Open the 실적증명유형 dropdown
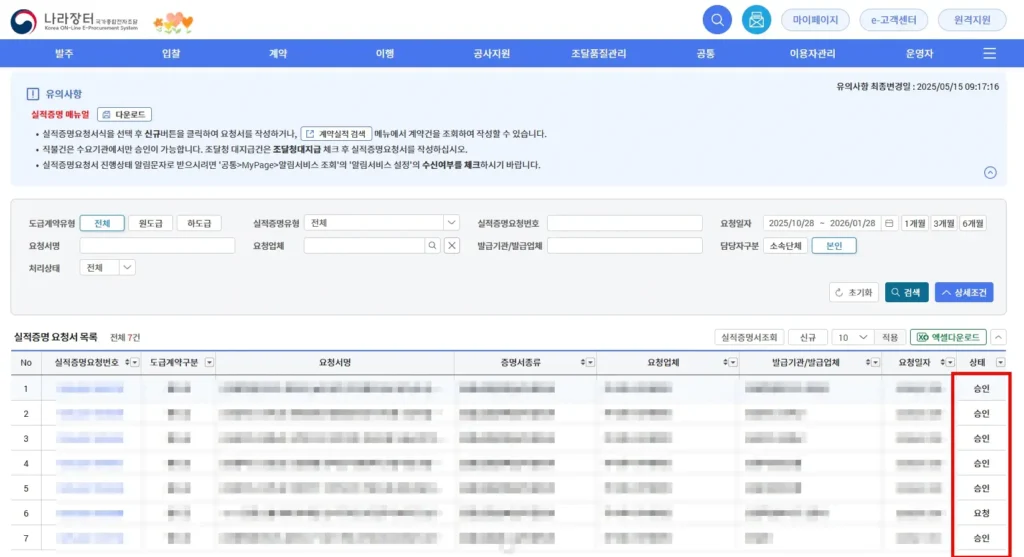 tap(451, 223)
